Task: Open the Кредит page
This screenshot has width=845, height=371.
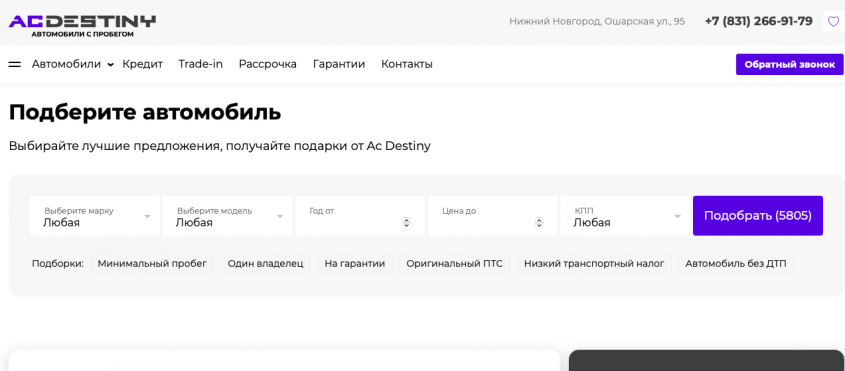Action: point(142,64)
